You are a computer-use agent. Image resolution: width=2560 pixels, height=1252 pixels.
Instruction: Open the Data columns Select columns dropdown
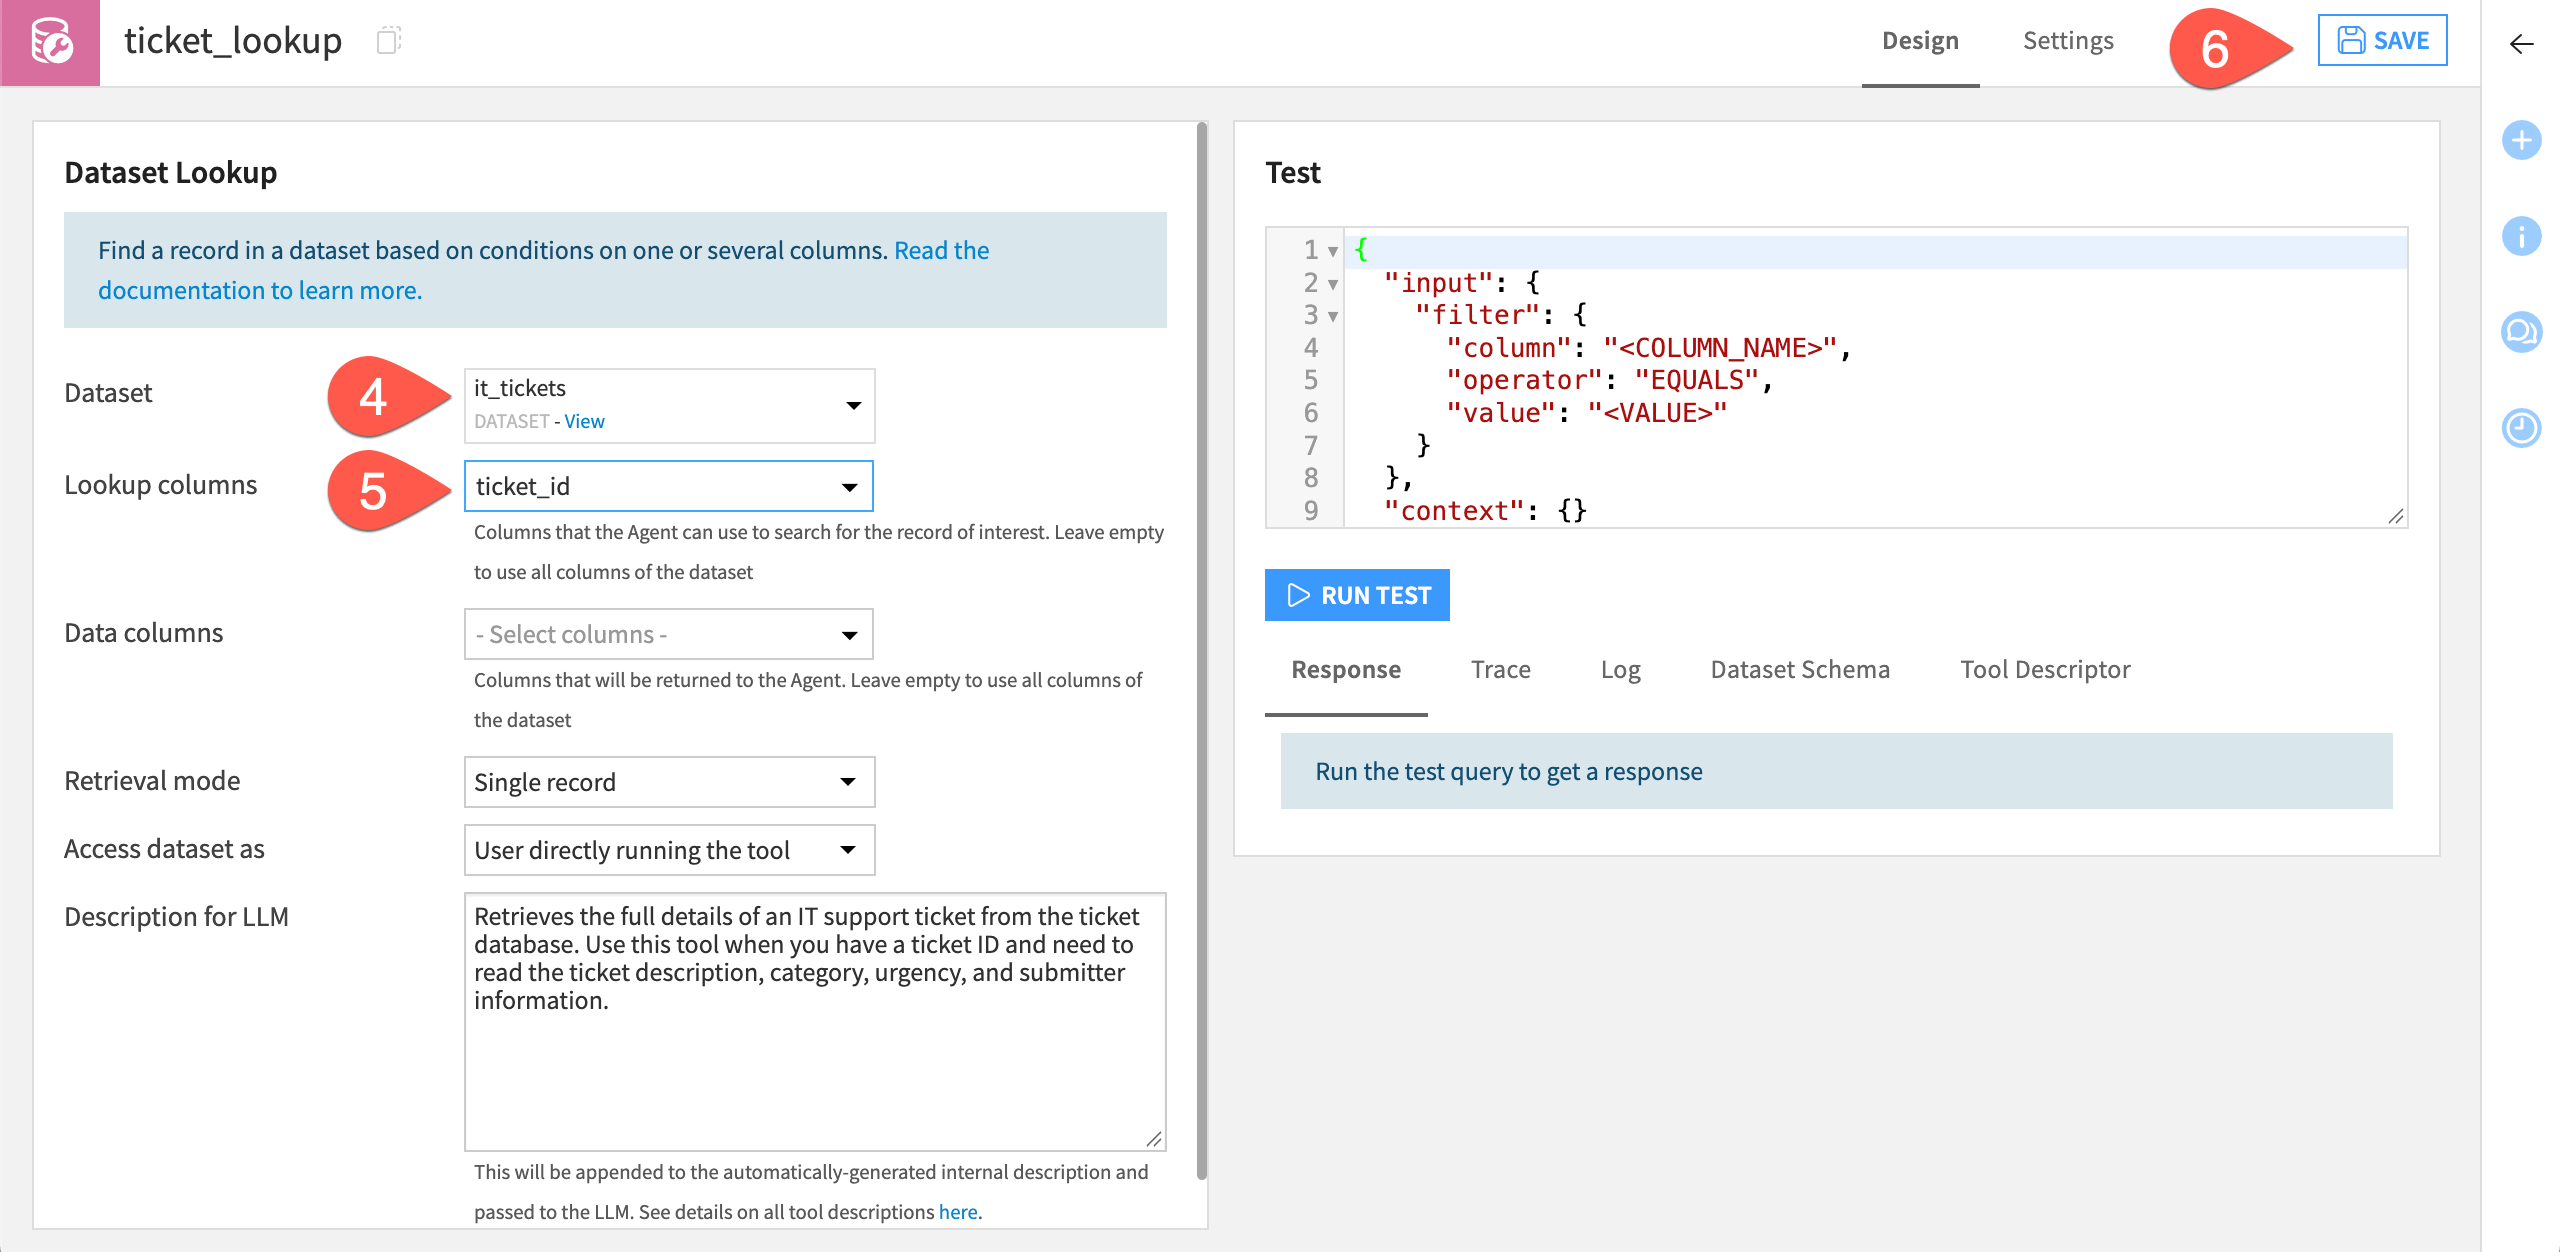(669, 634)
